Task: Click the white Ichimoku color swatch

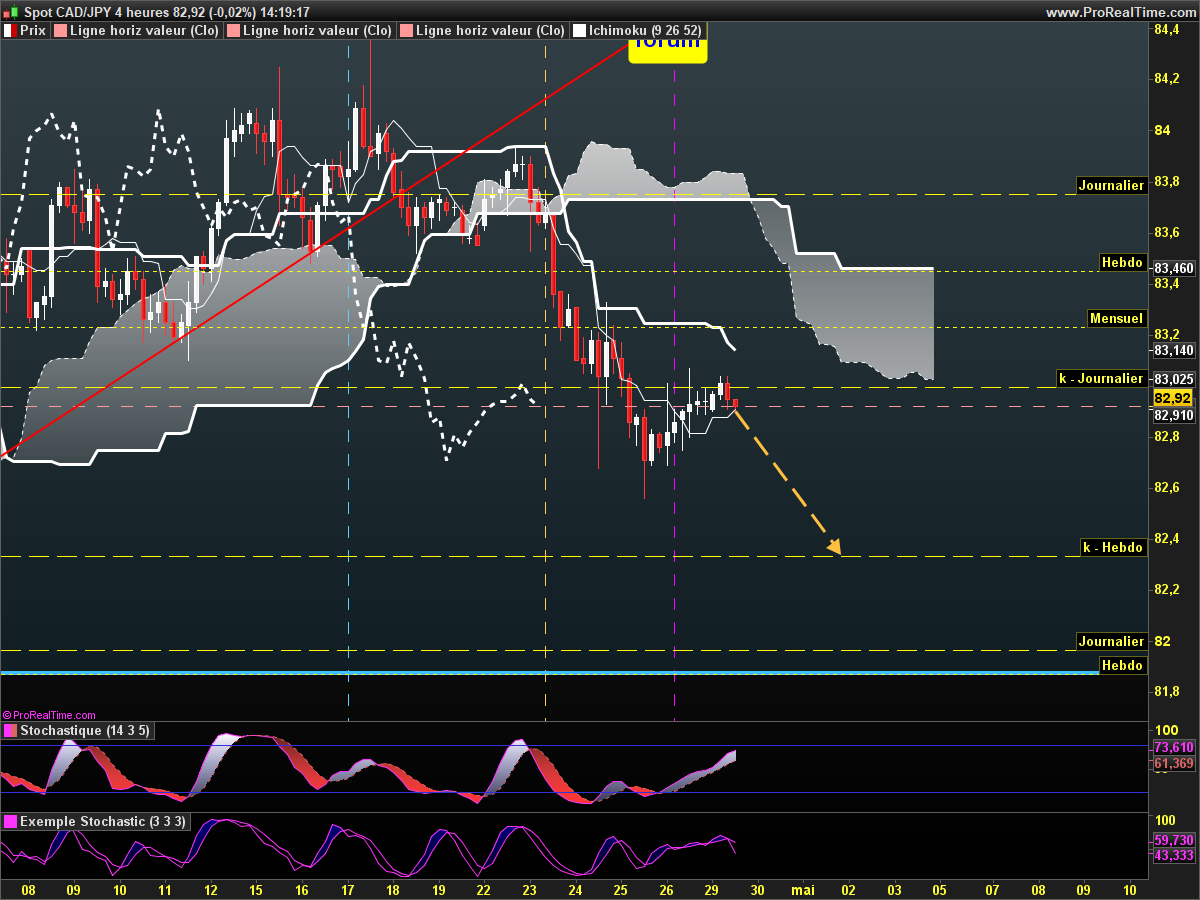Action: pos(578,31)
